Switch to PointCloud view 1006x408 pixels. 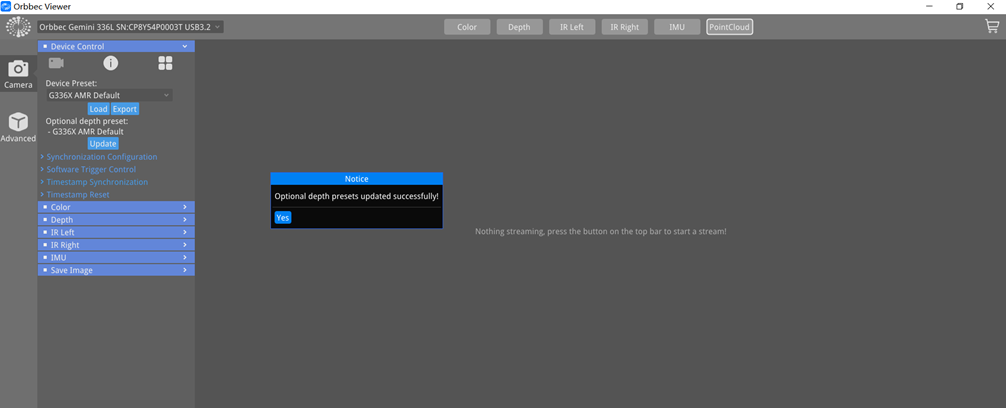coord(729,27)
